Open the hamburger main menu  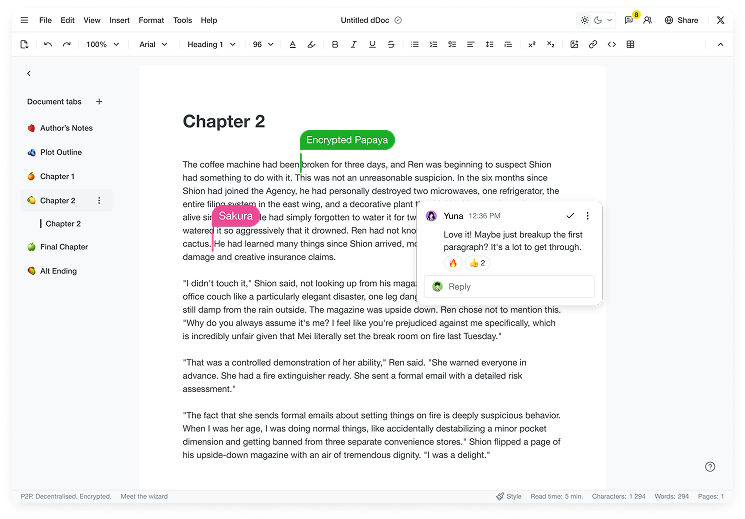coord(24,20)
